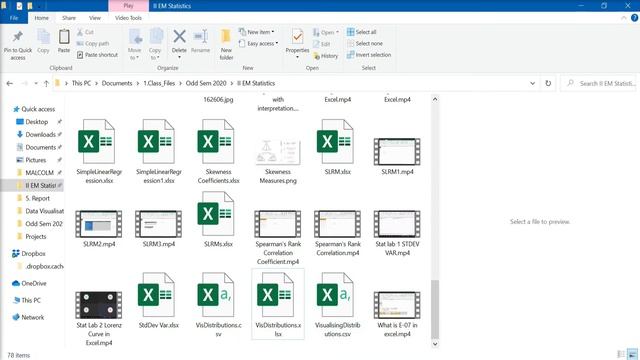Select SimpleLinearRegression.xlsx file
Viewport: 640px width, 360px height.
[x=99, y=152]
